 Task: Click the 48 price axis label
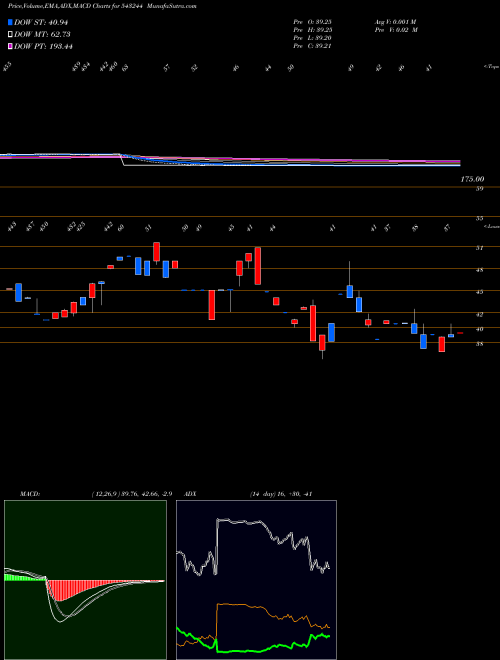[479, 270]
